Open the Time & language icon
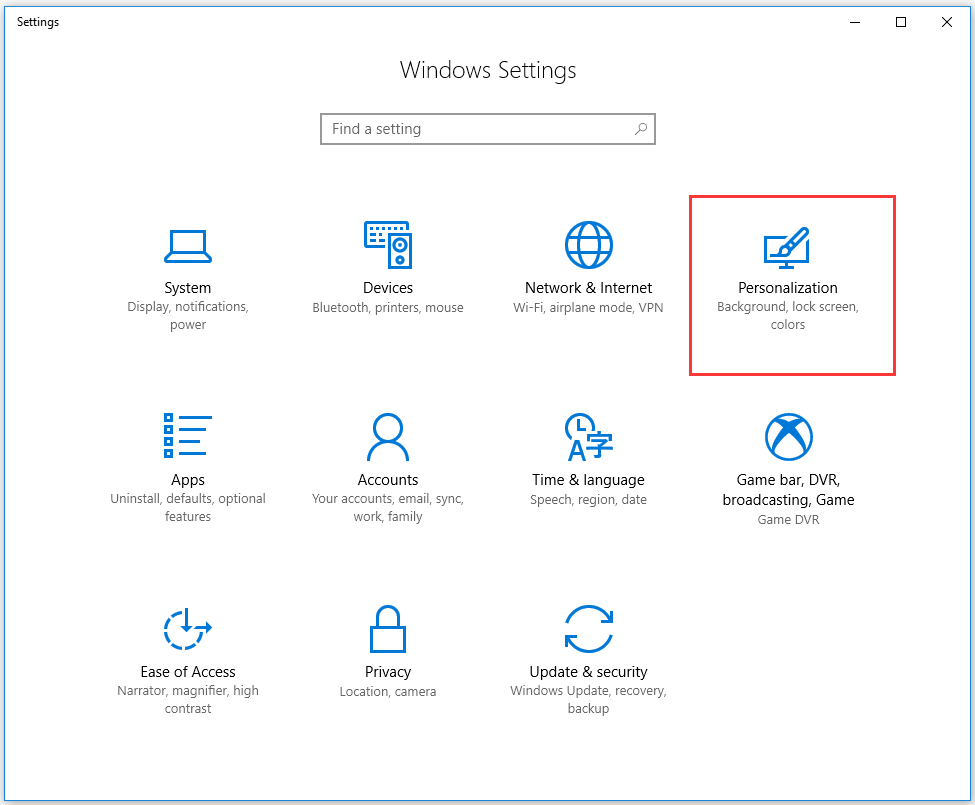975x805 pixels. click(x=588, y=437)
